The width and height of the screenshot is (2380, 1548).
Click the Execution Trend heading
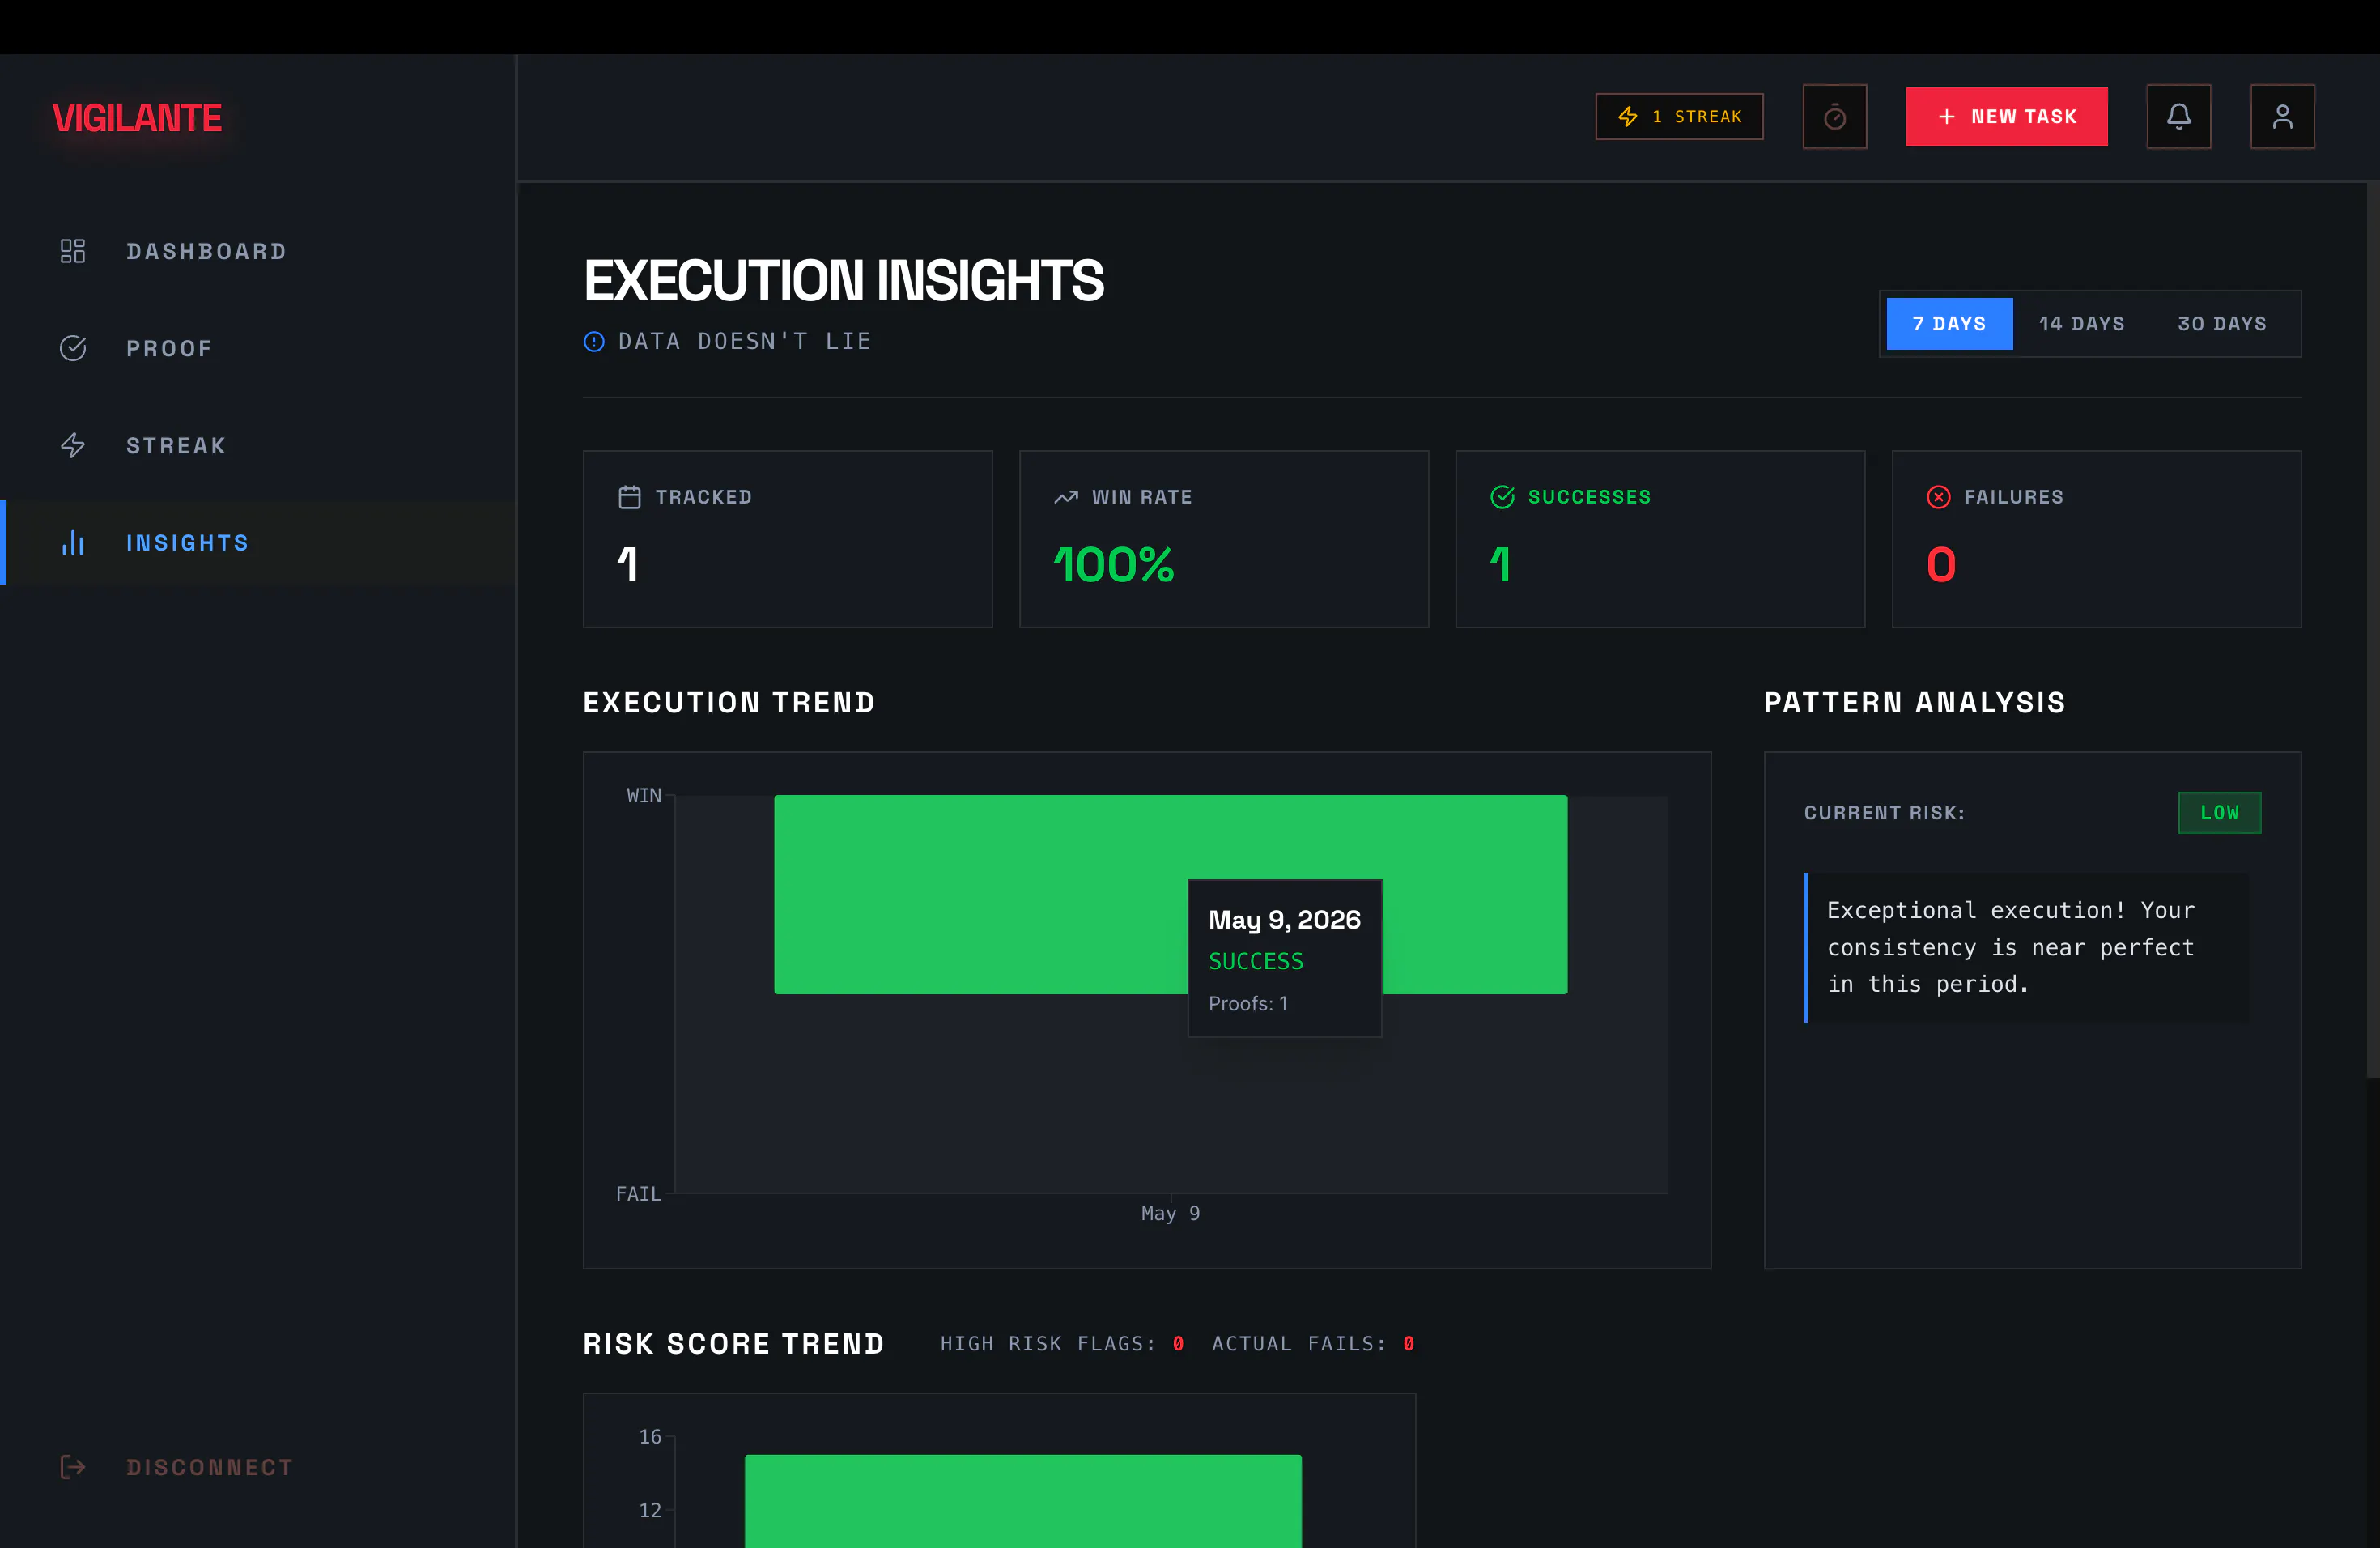(729, 703)
